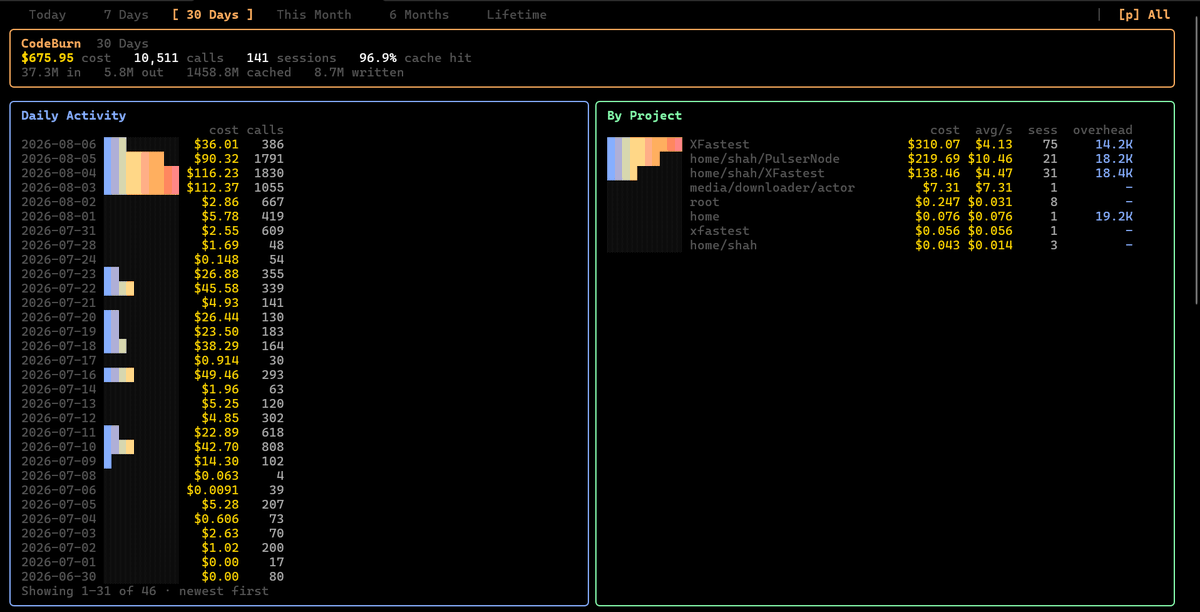Click the 19.2K overhead value
The image size is (1200, 612).
(1114, 217)
